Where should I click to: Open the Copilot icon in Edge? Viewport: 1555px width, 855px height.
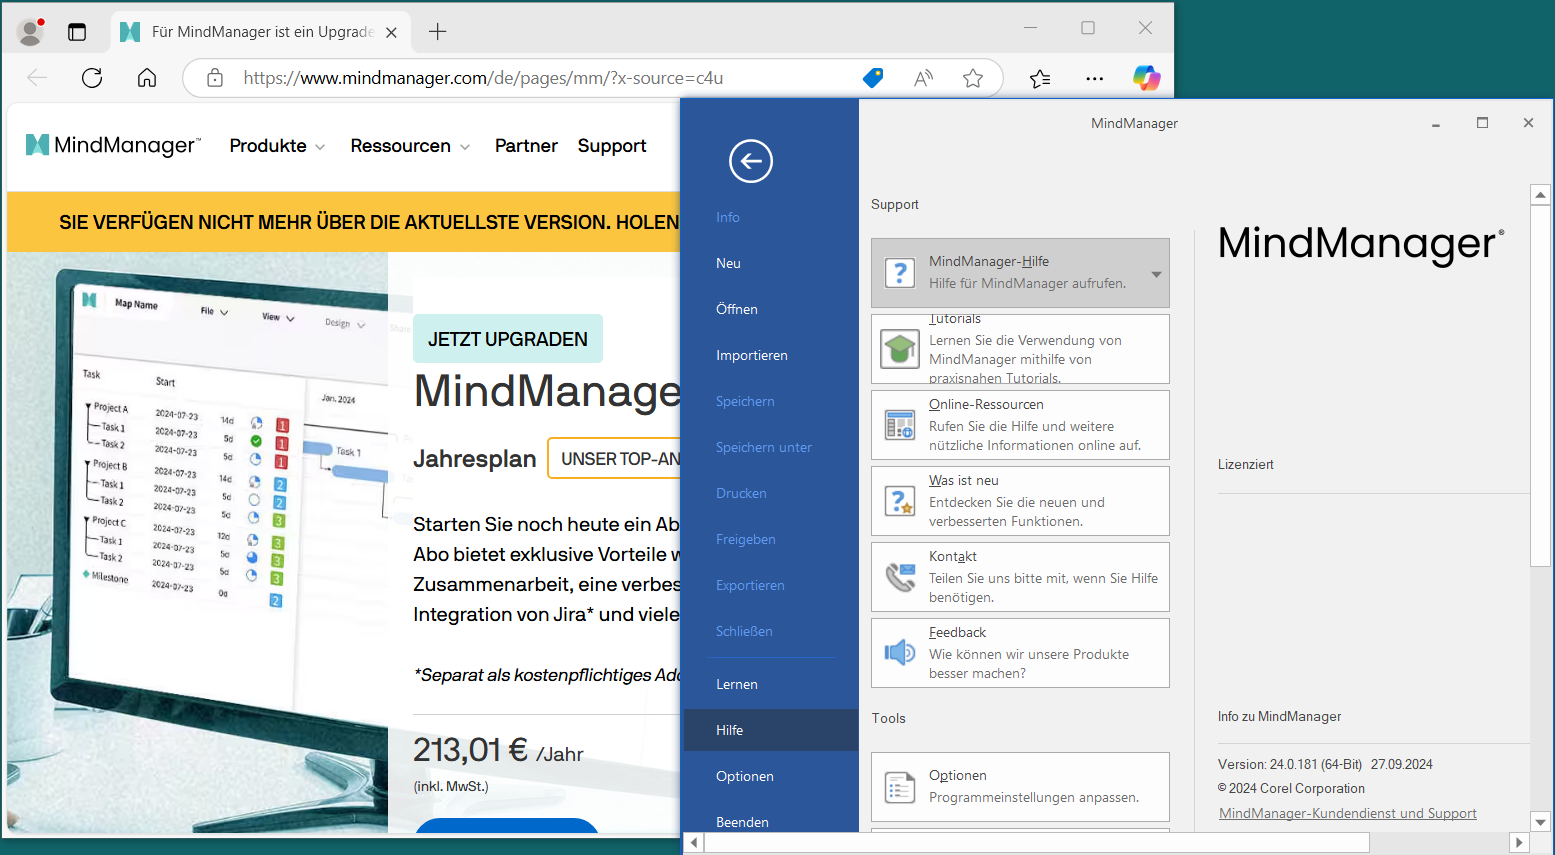pyautogui.click(x=1147, y=78)
